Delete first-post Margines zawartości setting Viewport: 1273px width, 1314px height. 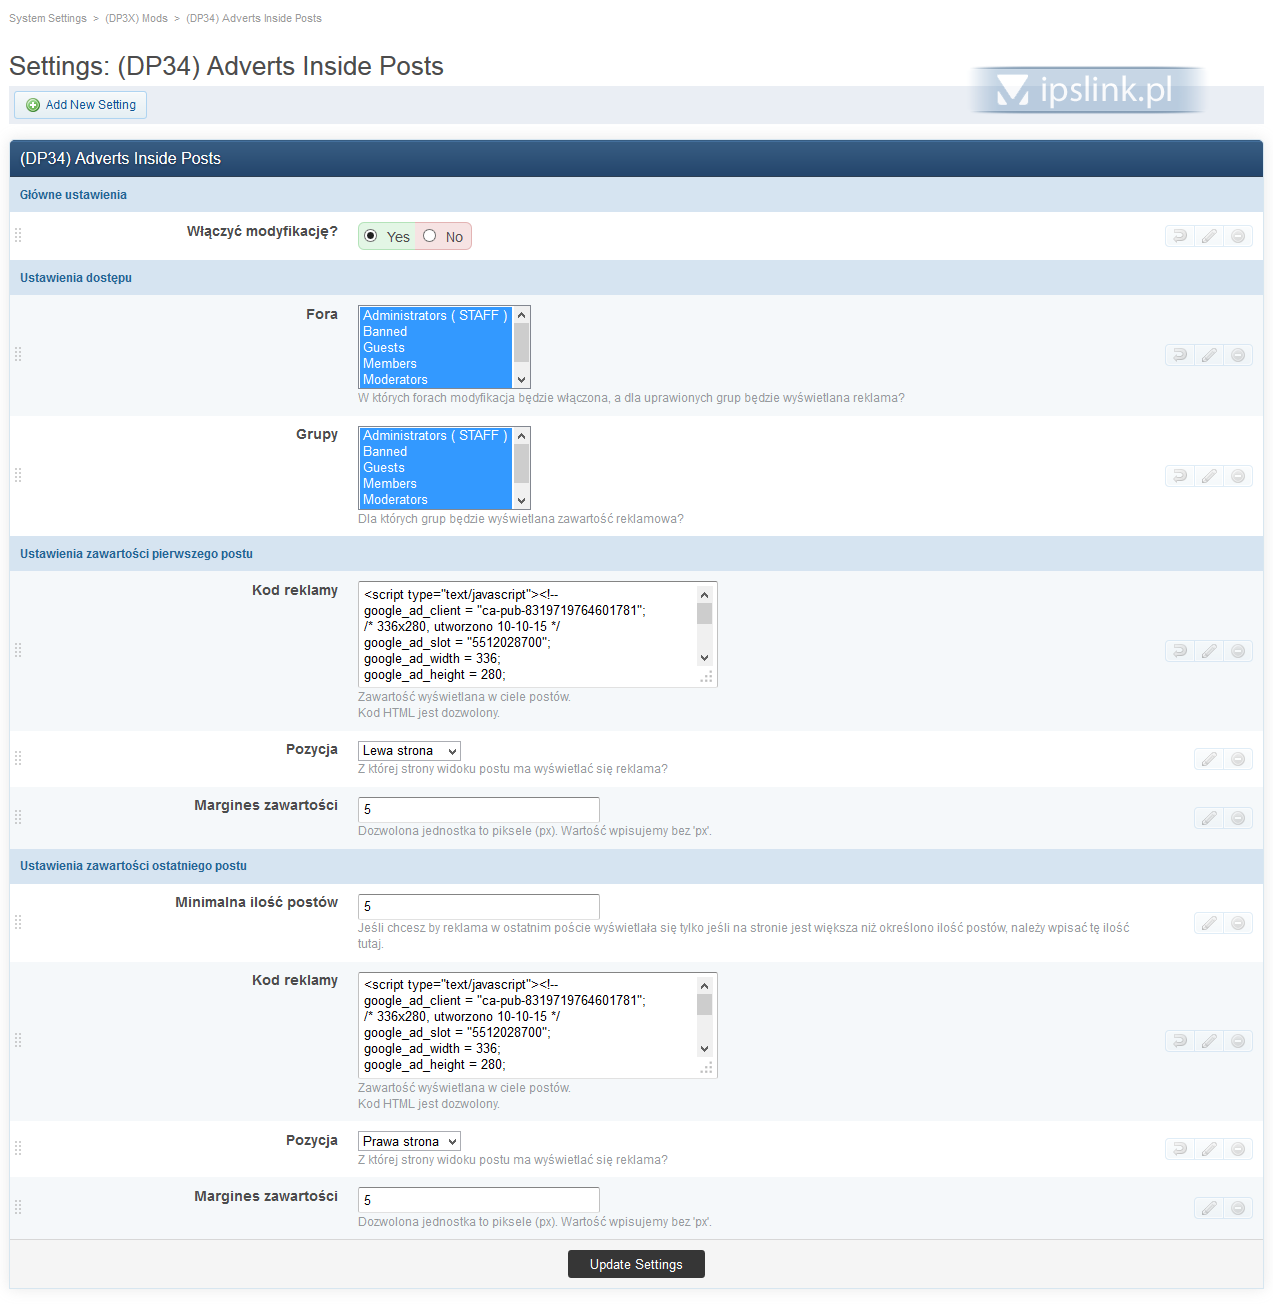click(x=1238, y=818)
